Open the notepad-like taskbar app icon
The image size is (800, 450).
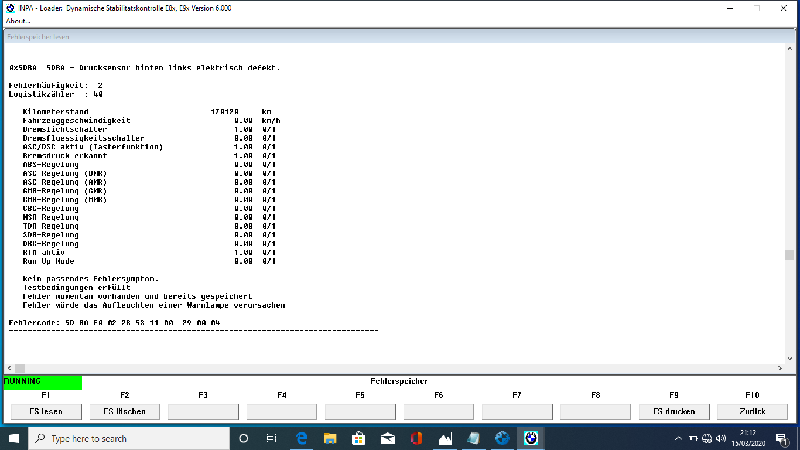(x=473, y=438)
